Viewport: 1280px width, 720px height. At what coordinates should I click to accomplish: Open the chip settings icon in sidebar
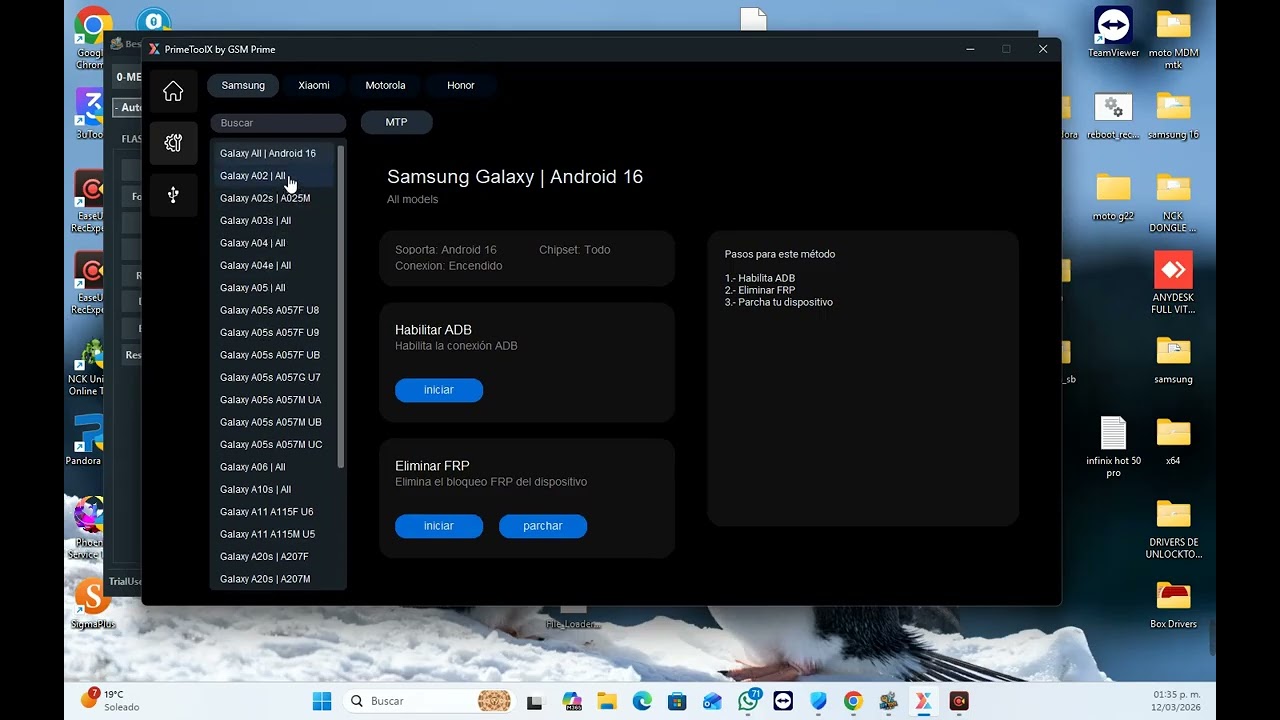[173, 143]
